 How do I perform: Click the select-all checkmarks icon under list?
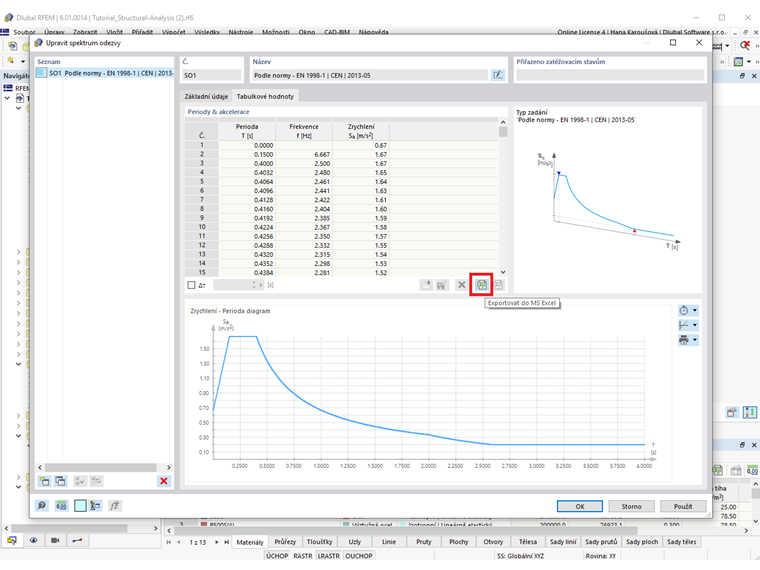point(79,481)
